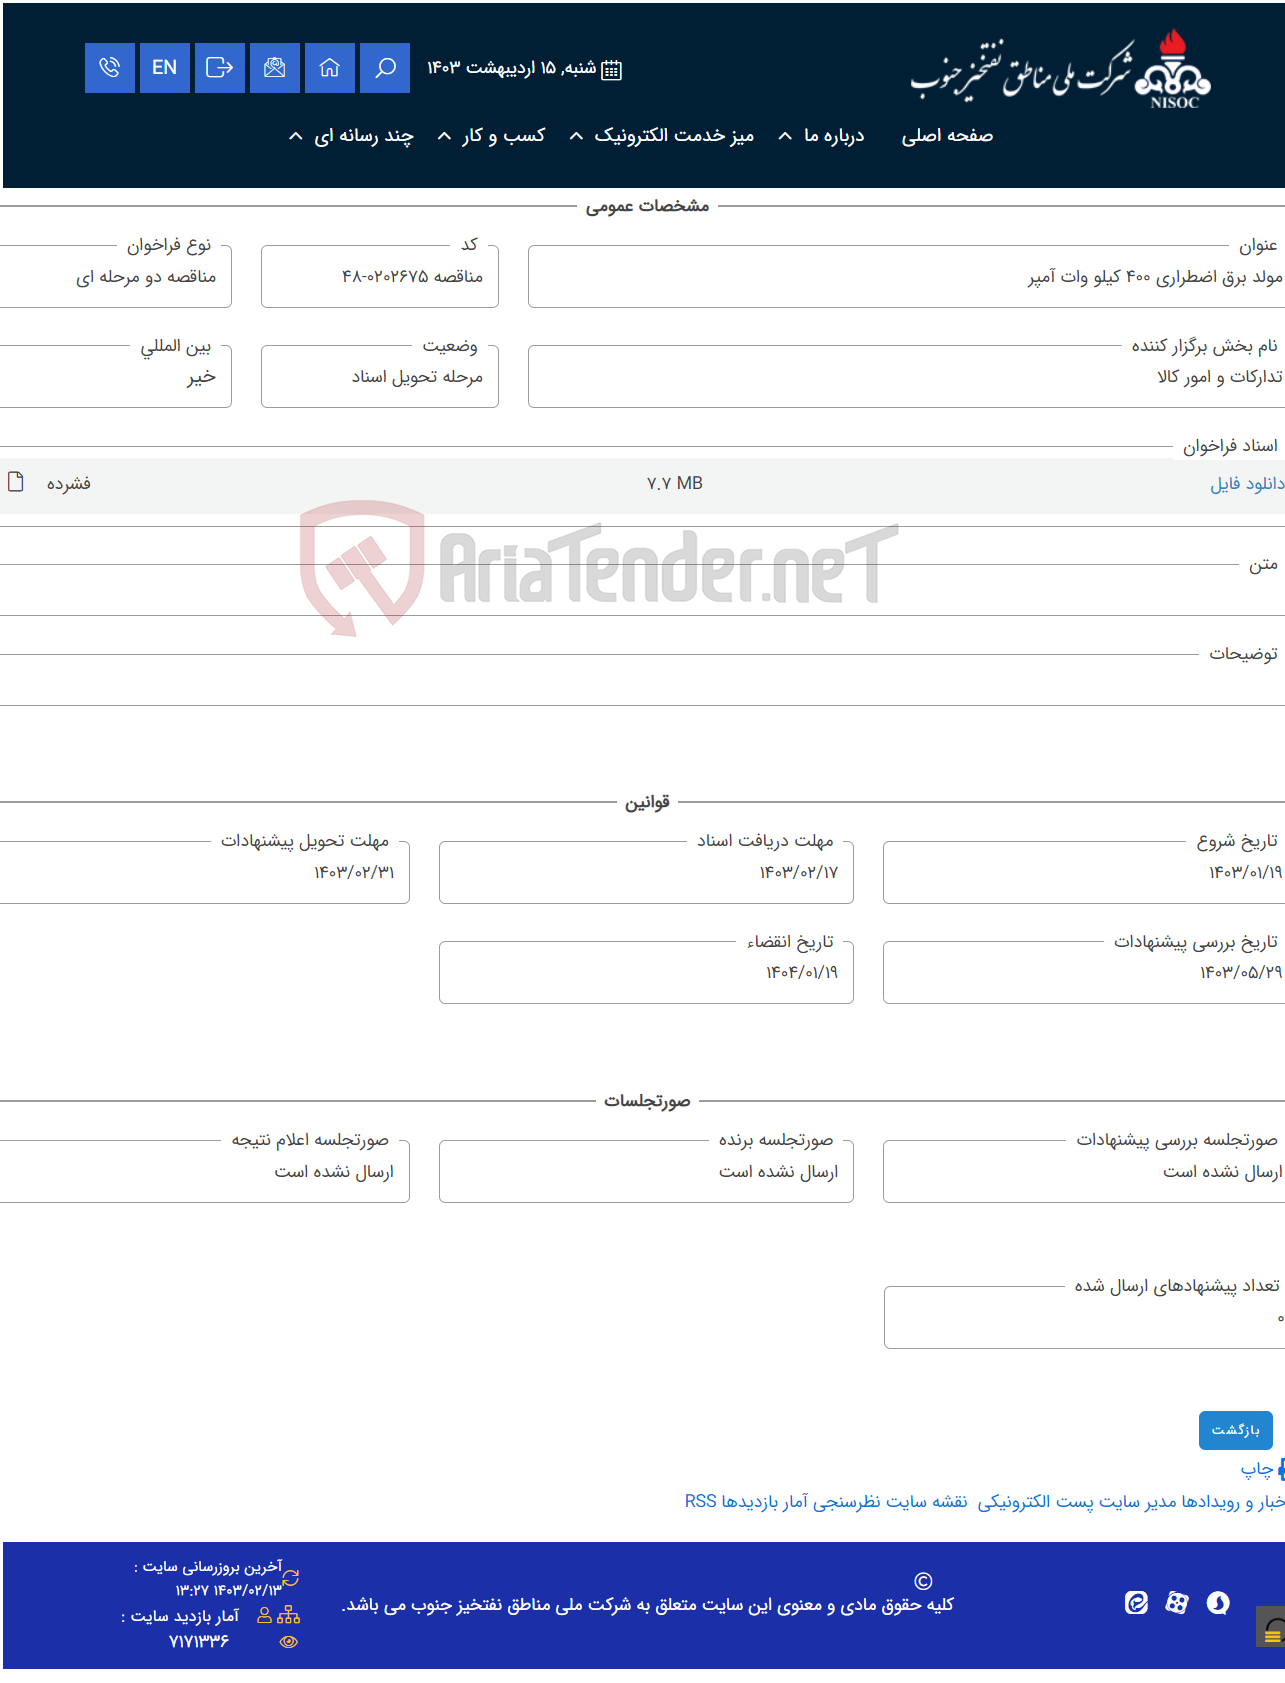Expand the میز خدمت الکترونیک menu chevron
Image resolution: width=1285 pixels, height=1683 pixels.
point(576,136)
